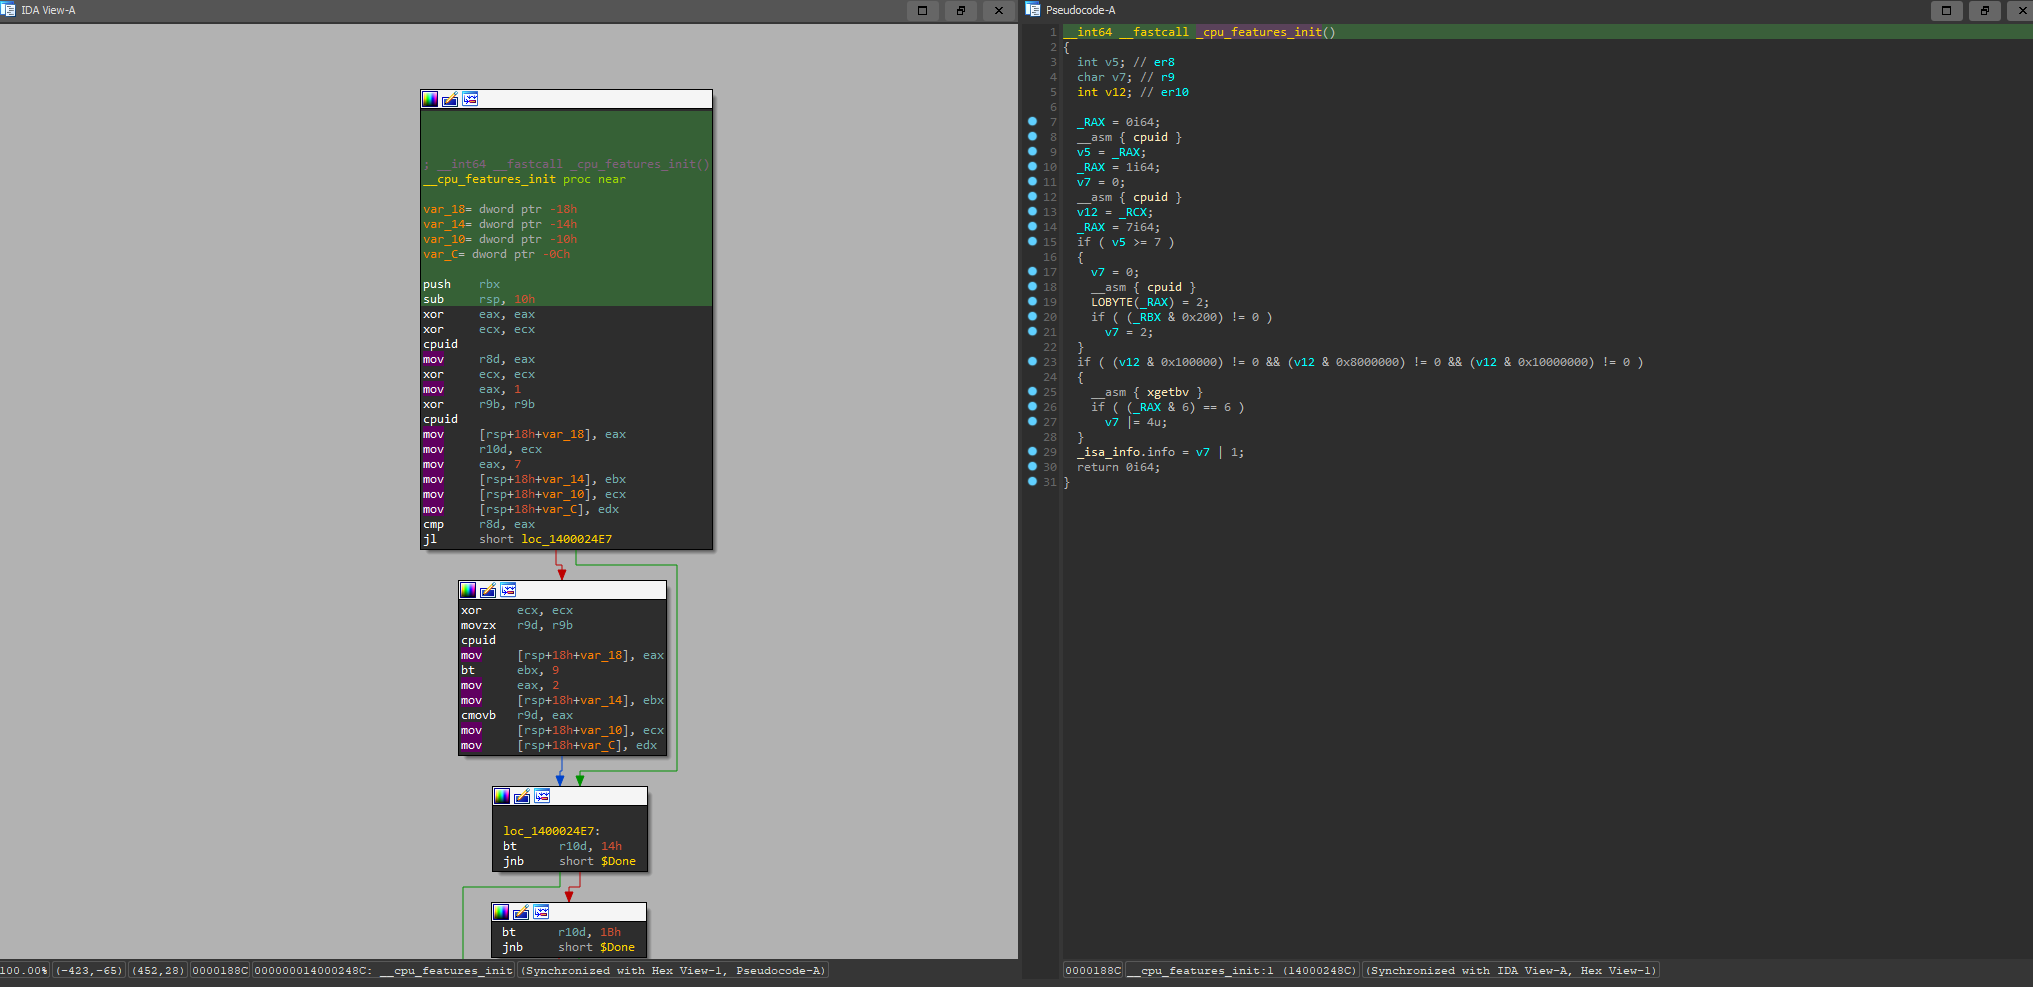Click __cpu_features_init proc near in the graph

pos(524,179)
